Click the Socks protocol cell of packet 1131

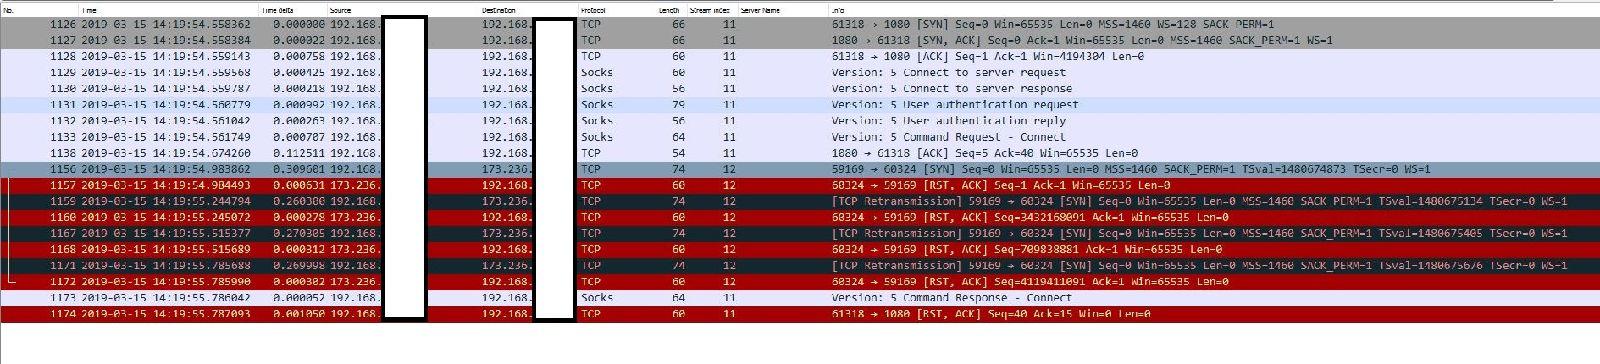(597, 104)
